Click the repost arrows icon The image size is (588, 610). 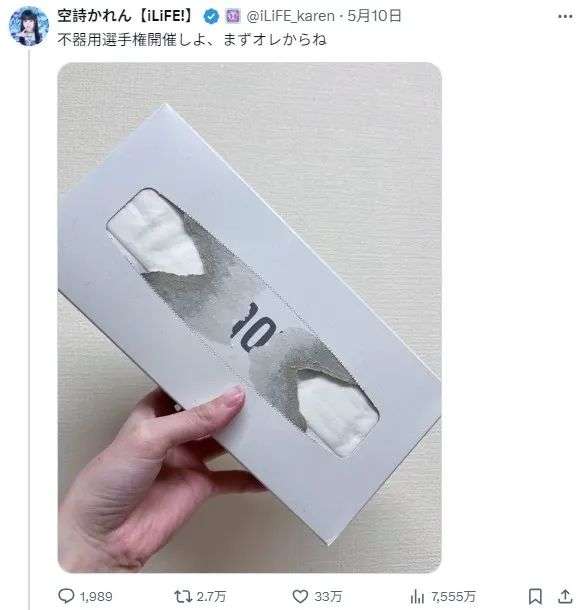point(182,596)
